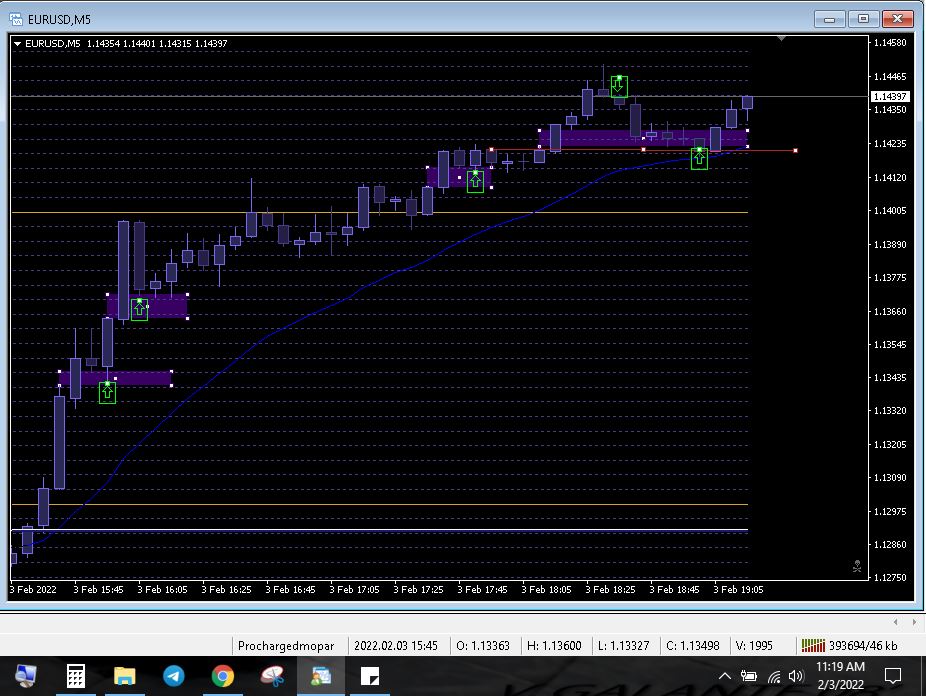
Task: Click the EURUSD,M5 chart window icon
Action: pos(16,19)
